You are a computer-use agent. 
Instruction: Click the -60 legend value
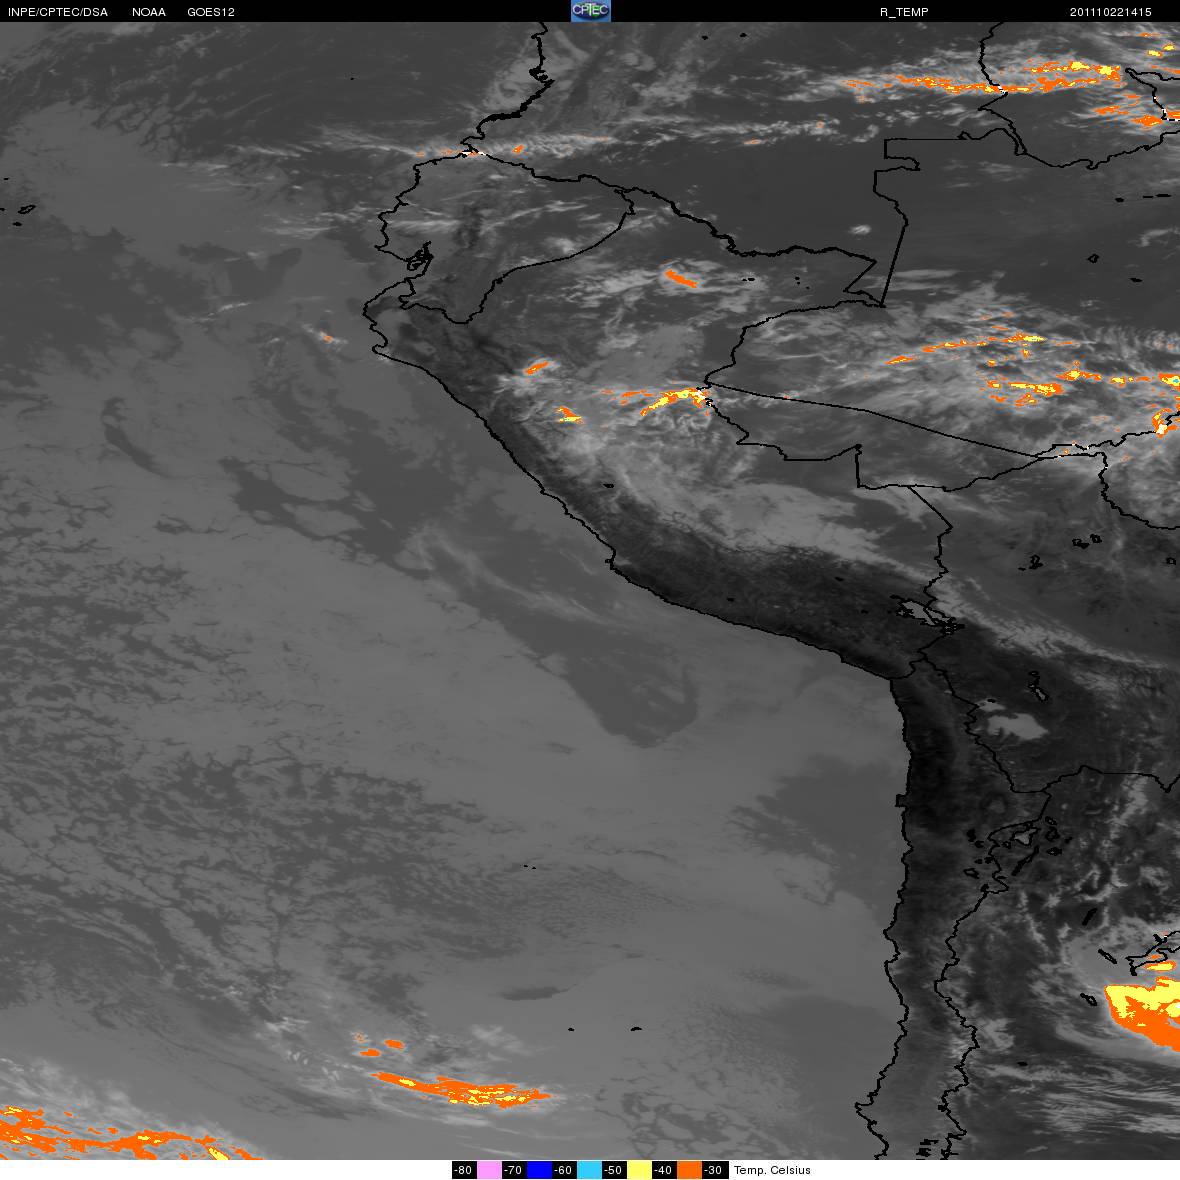pos(564,1170)
